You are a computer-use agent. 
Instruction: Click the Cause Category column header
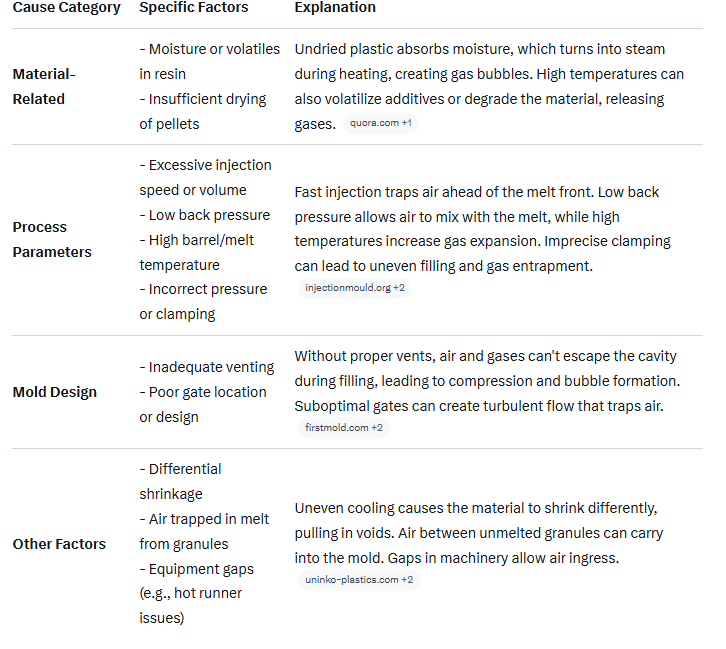click(x=67, y=8)
